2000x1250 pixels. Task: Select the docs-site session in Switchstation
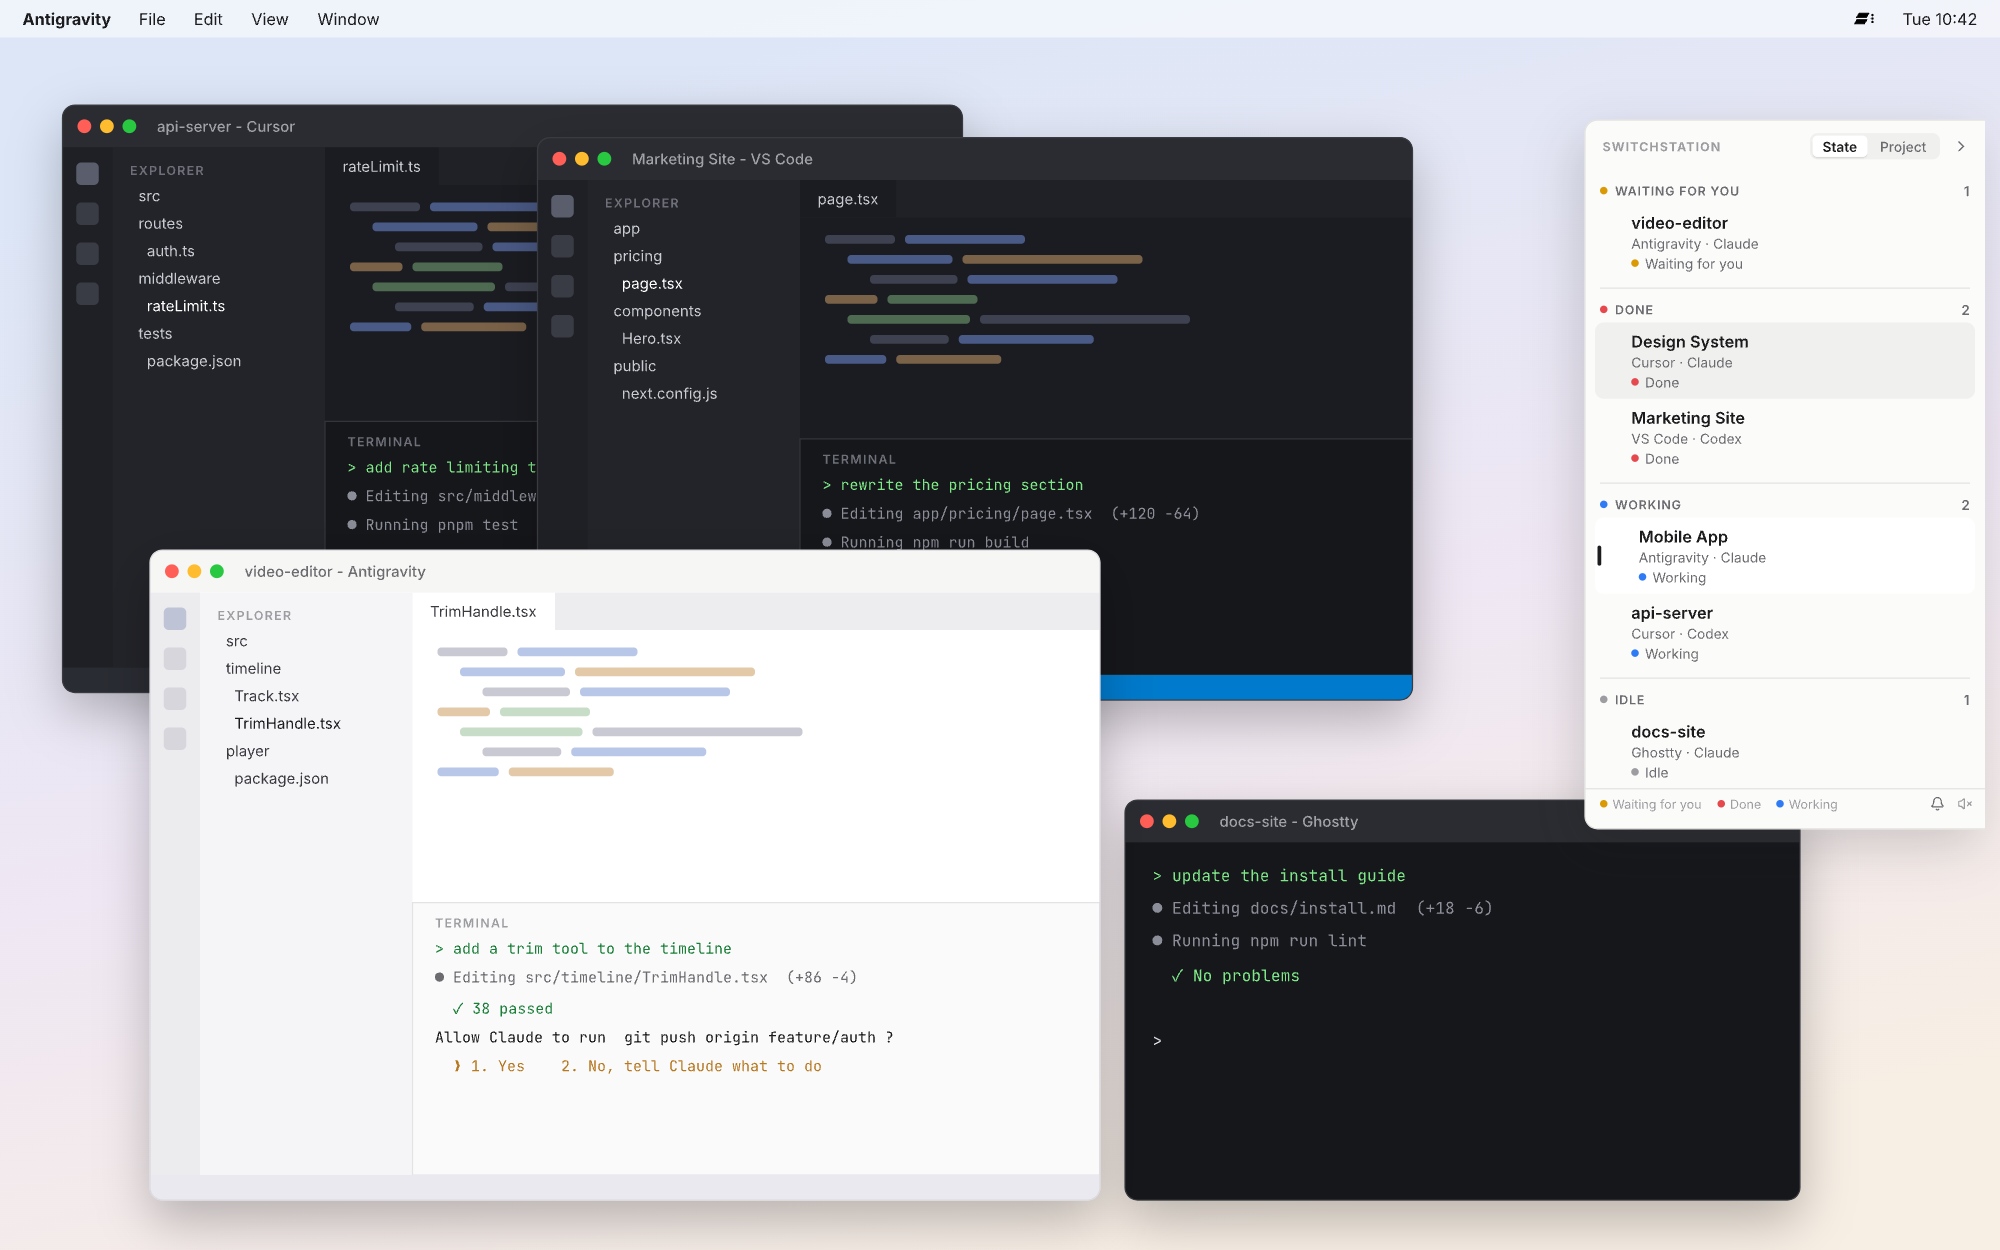point(1784,751)
